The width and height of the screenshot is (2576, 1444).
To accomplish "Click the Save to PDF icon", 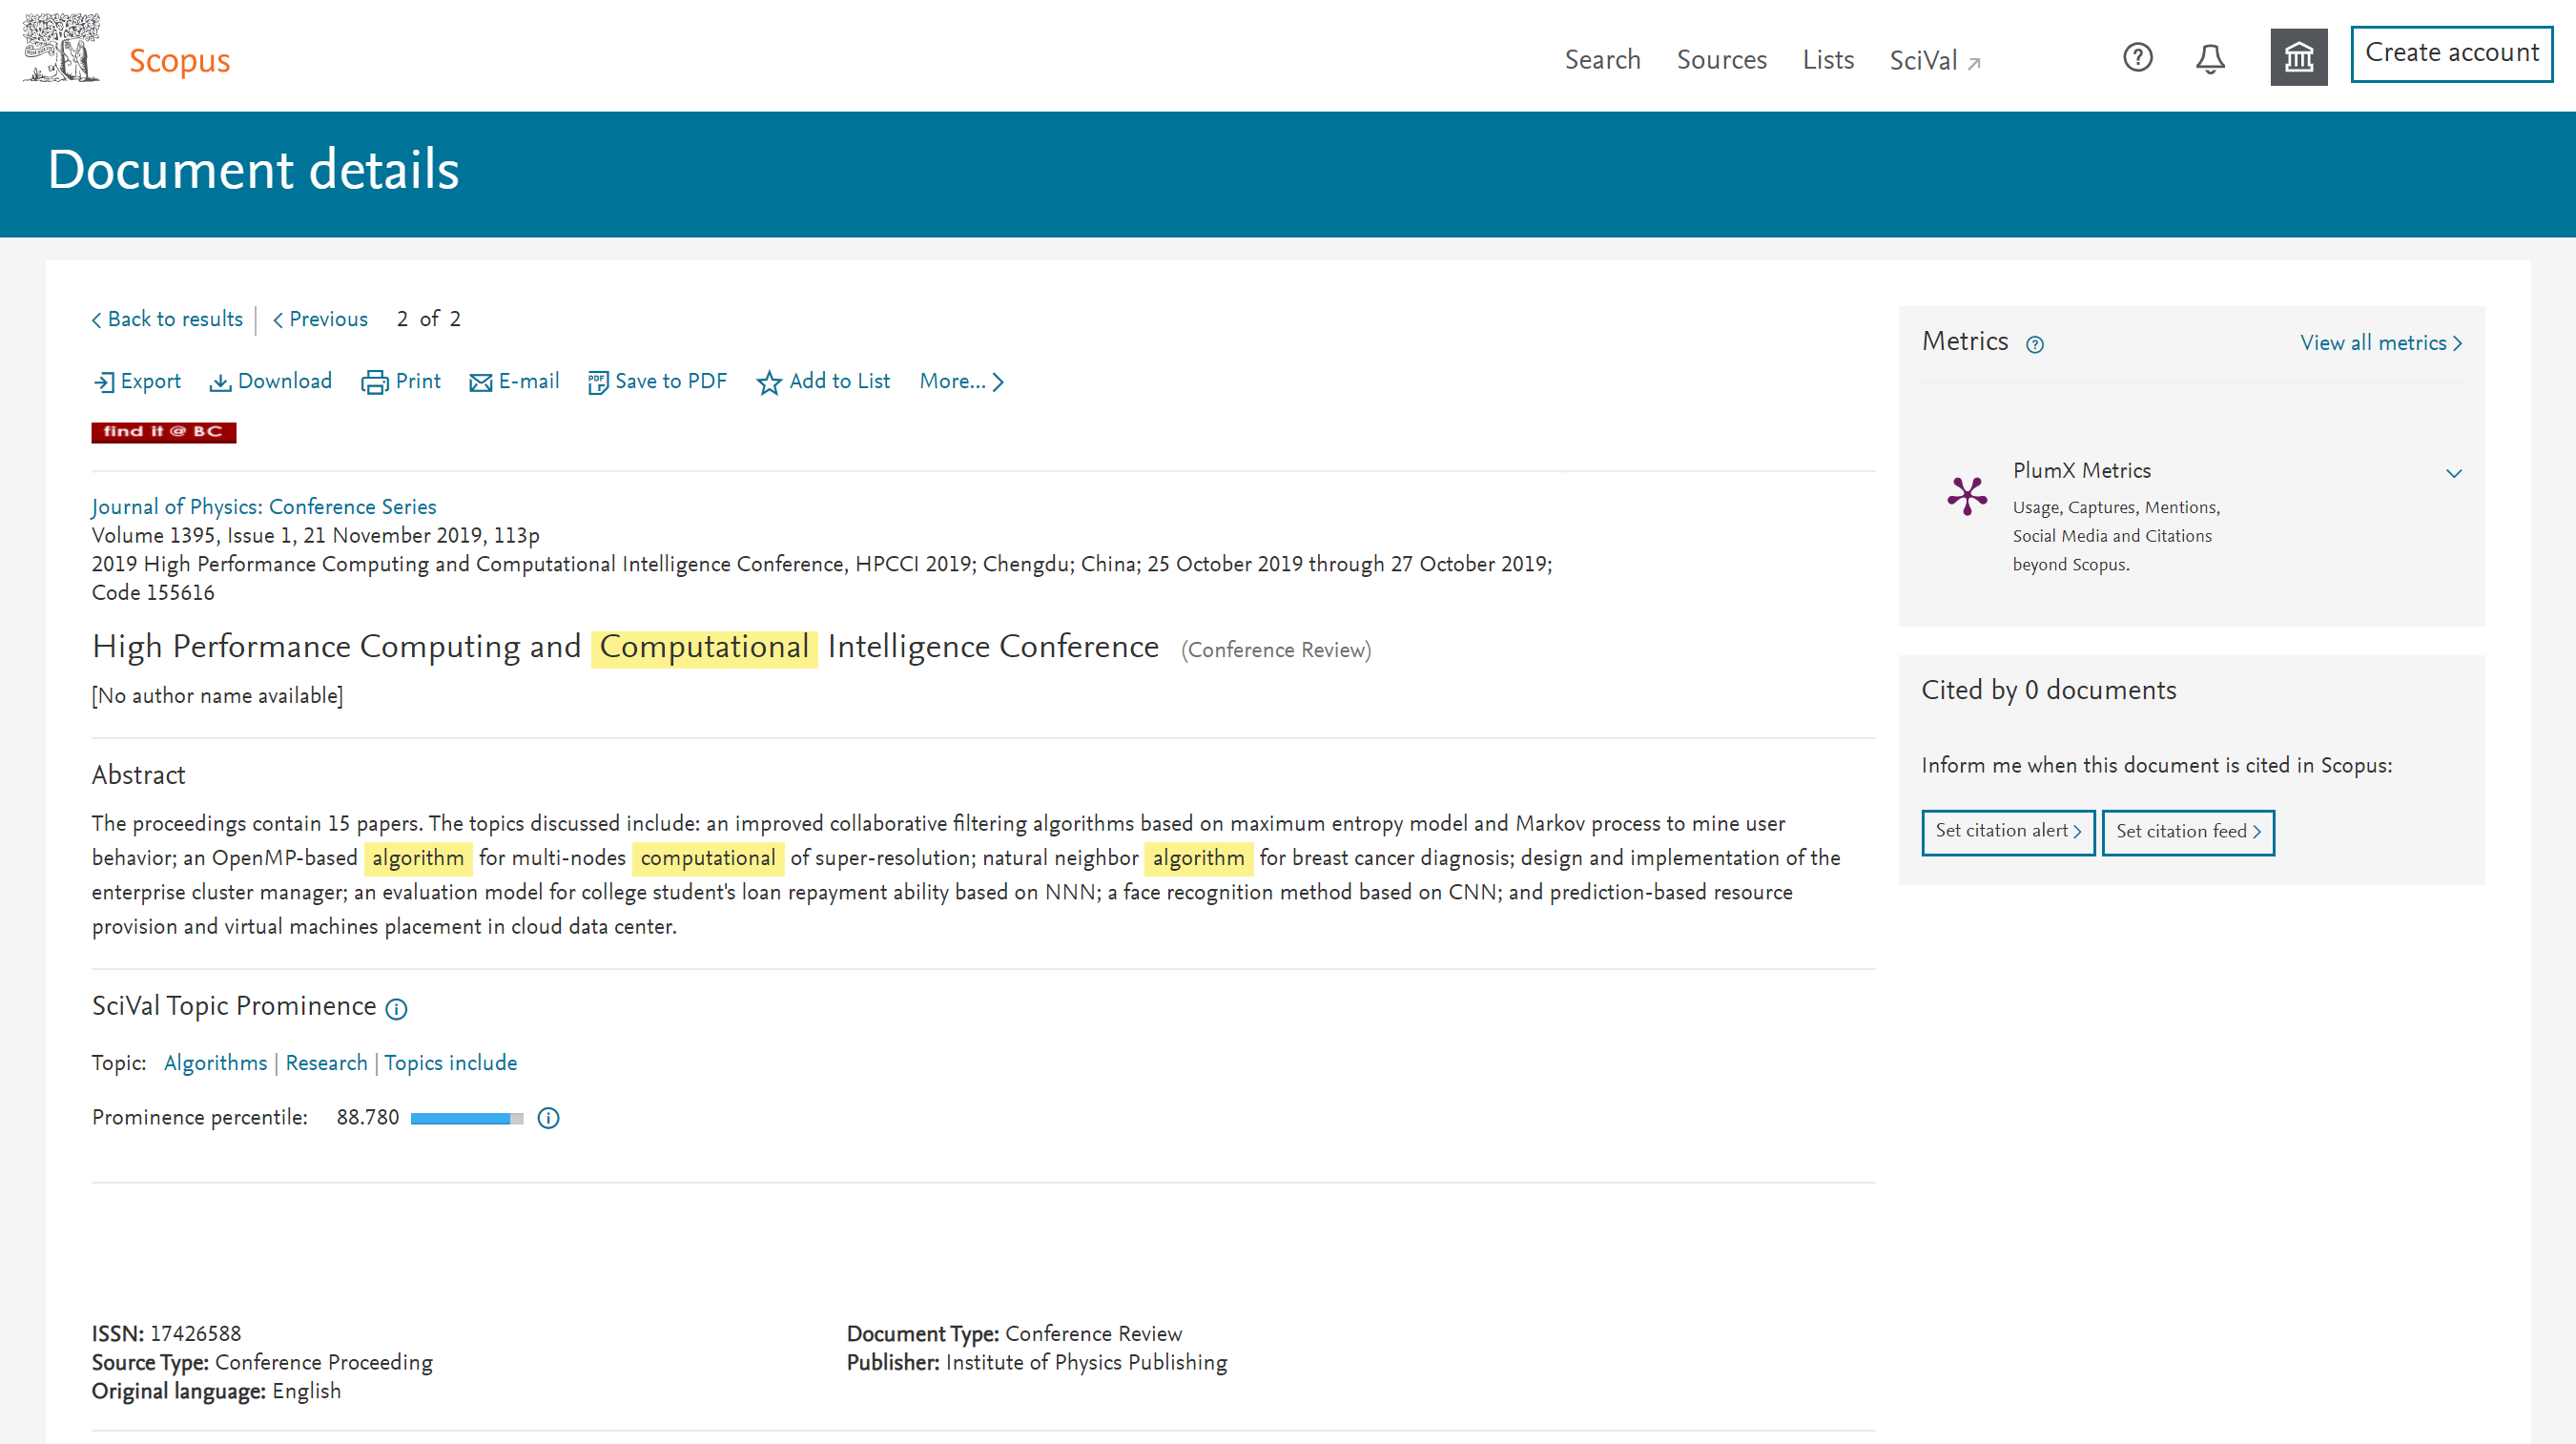I will [x=598, y=382].
